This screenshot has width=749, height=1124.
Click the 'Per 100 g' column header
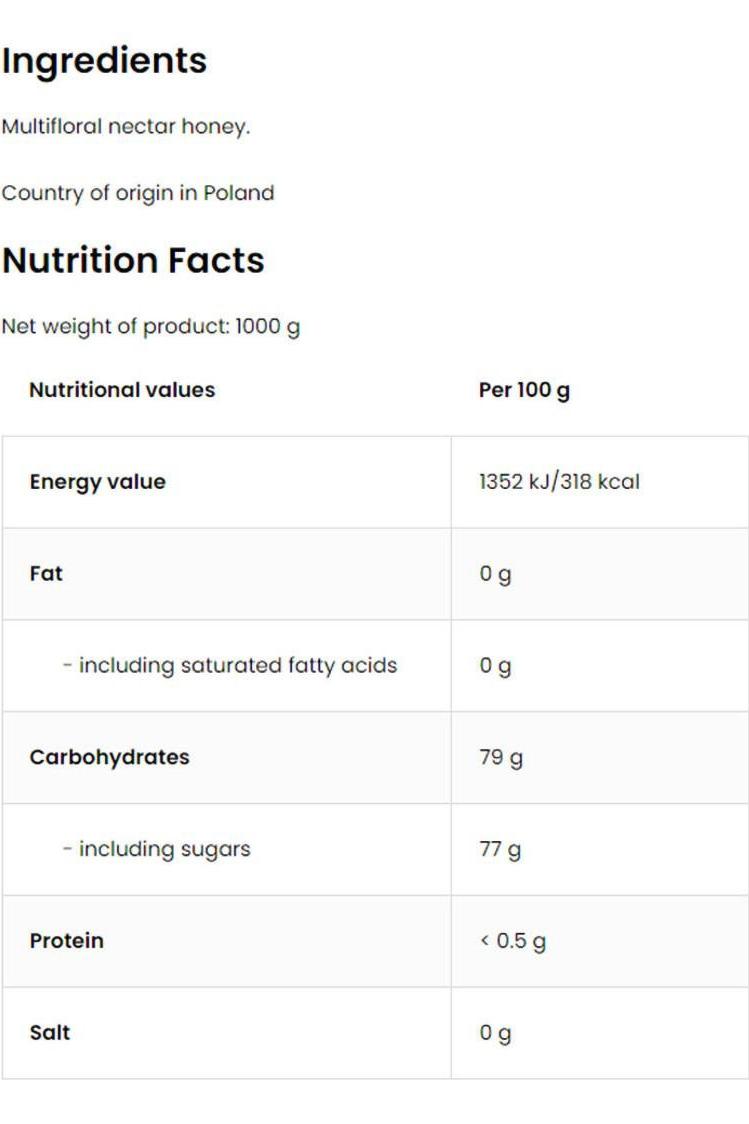(524, 390)
